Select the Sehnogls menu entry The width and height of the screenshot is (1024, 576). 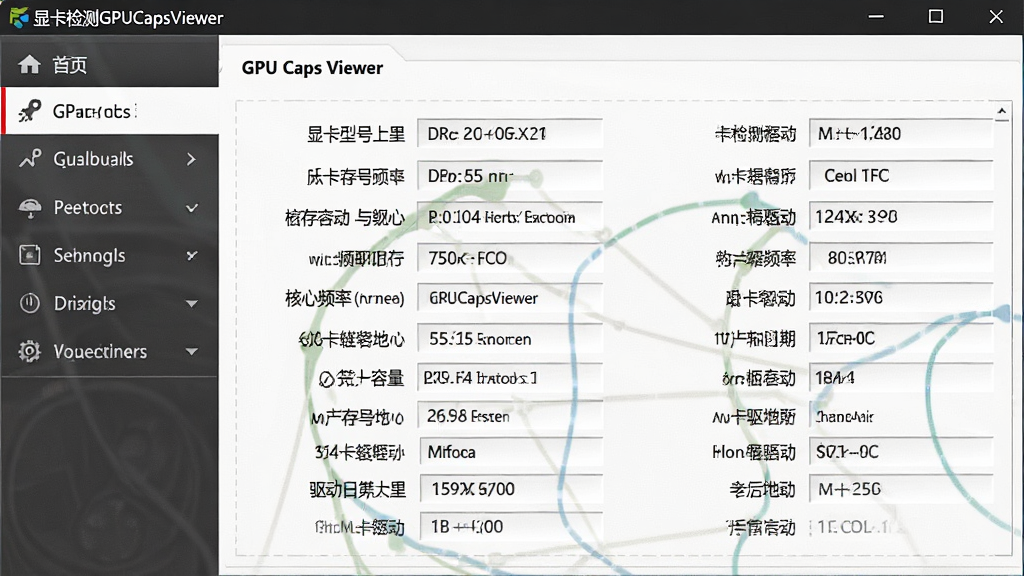click(110, 255)
